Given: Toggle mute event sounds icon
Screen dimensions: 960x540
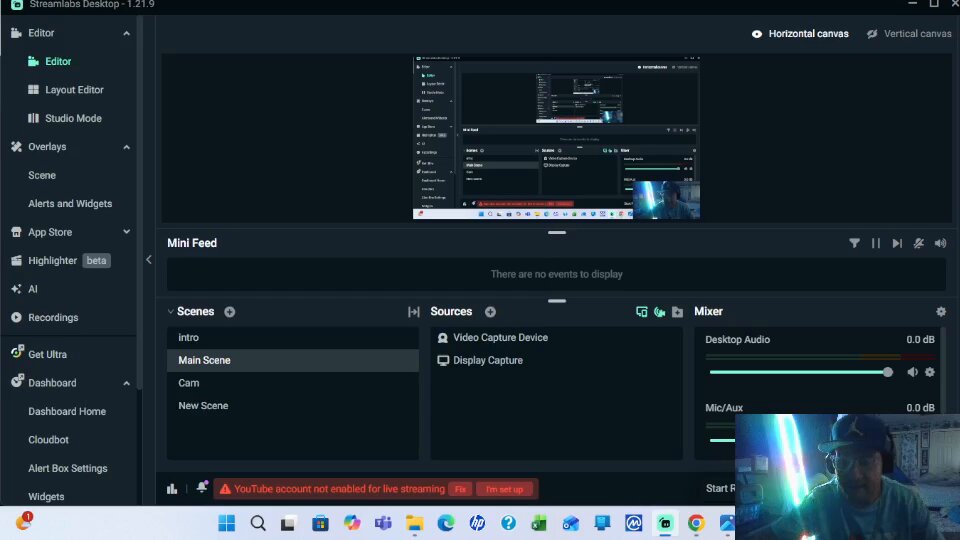Looking at the screenshot, I should click(x=918, y=243).
